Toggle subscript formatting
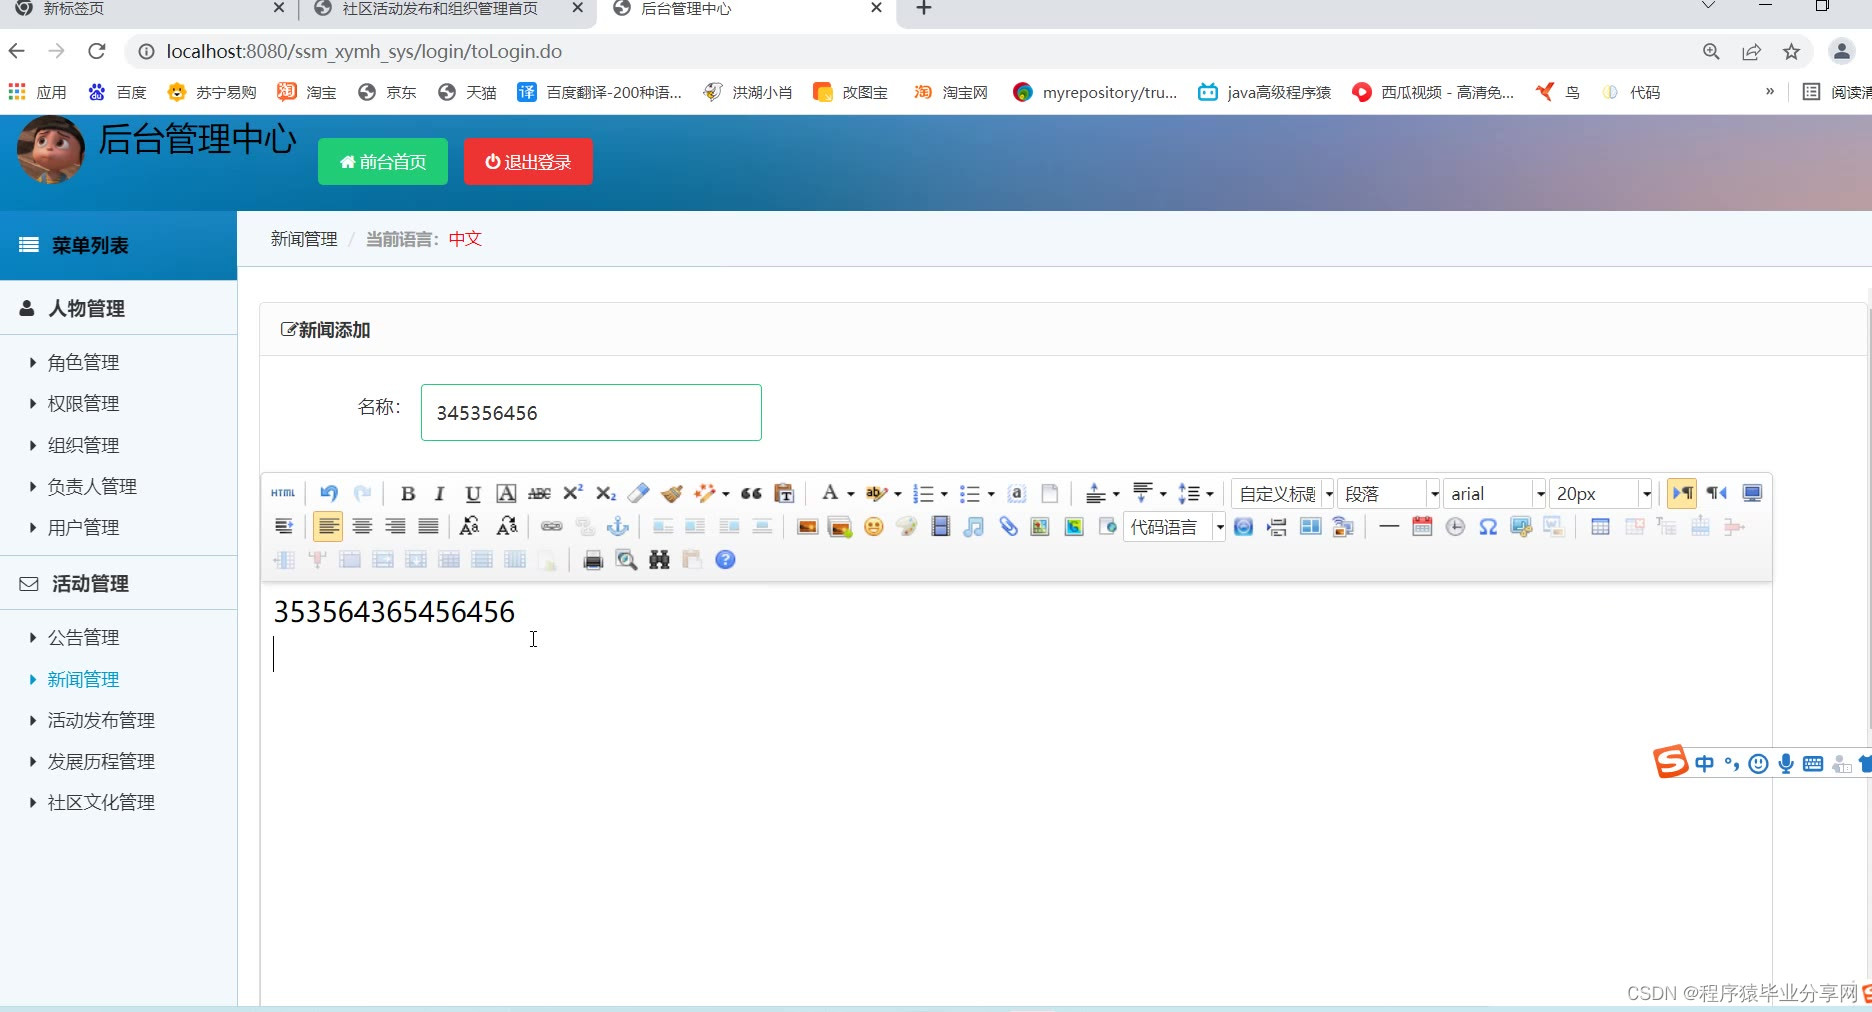 click(605, 493)
